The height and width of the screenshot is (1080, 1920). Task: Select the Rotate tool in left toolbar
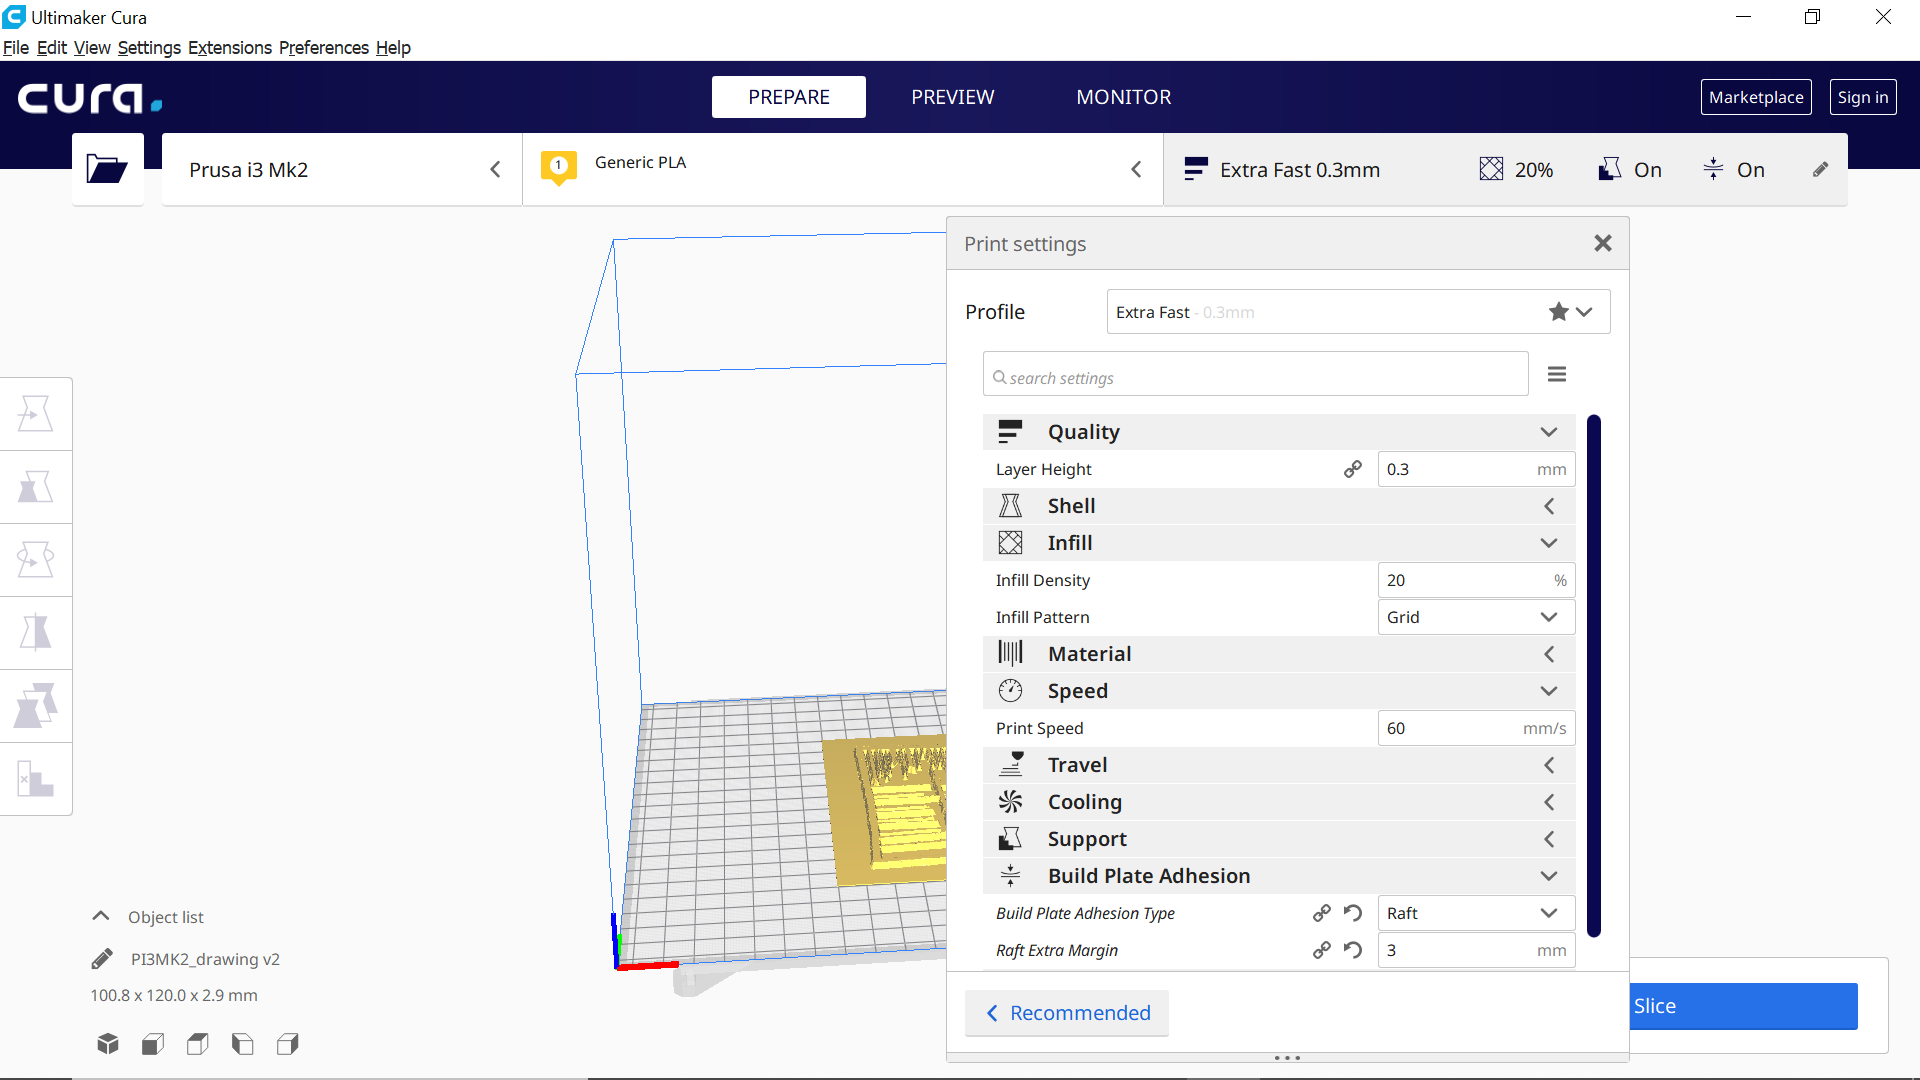click(x=36, y=560)
